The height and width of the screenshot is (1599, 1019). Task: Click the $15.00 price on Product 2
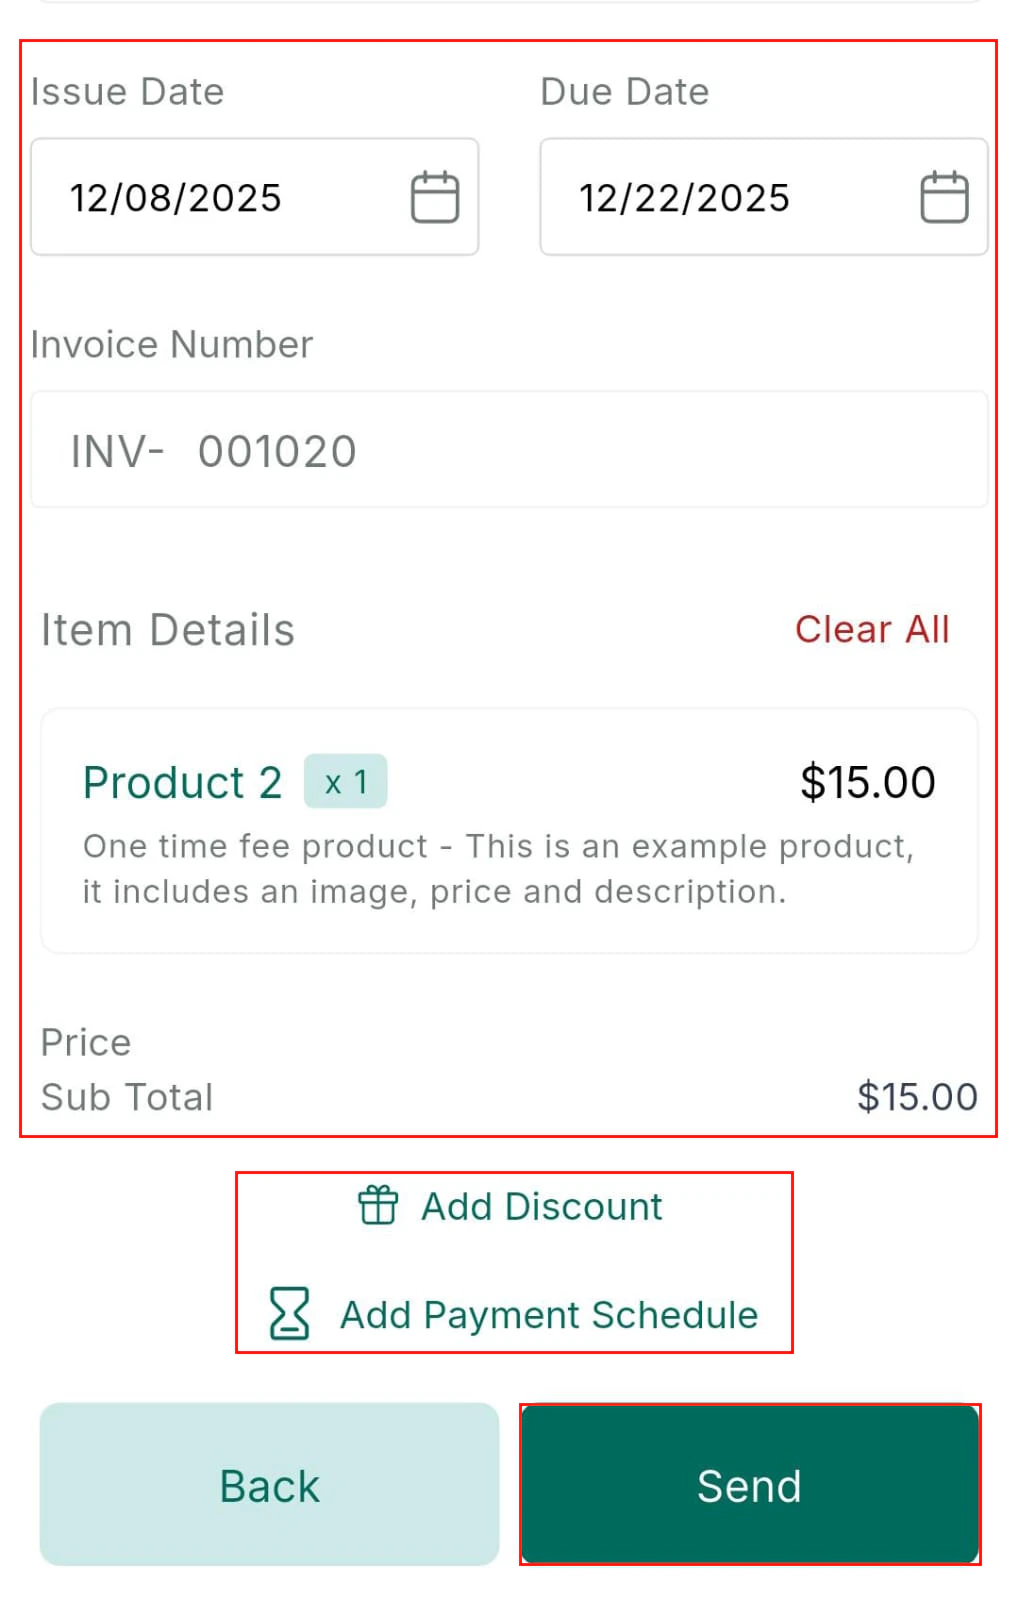[865, 781]
